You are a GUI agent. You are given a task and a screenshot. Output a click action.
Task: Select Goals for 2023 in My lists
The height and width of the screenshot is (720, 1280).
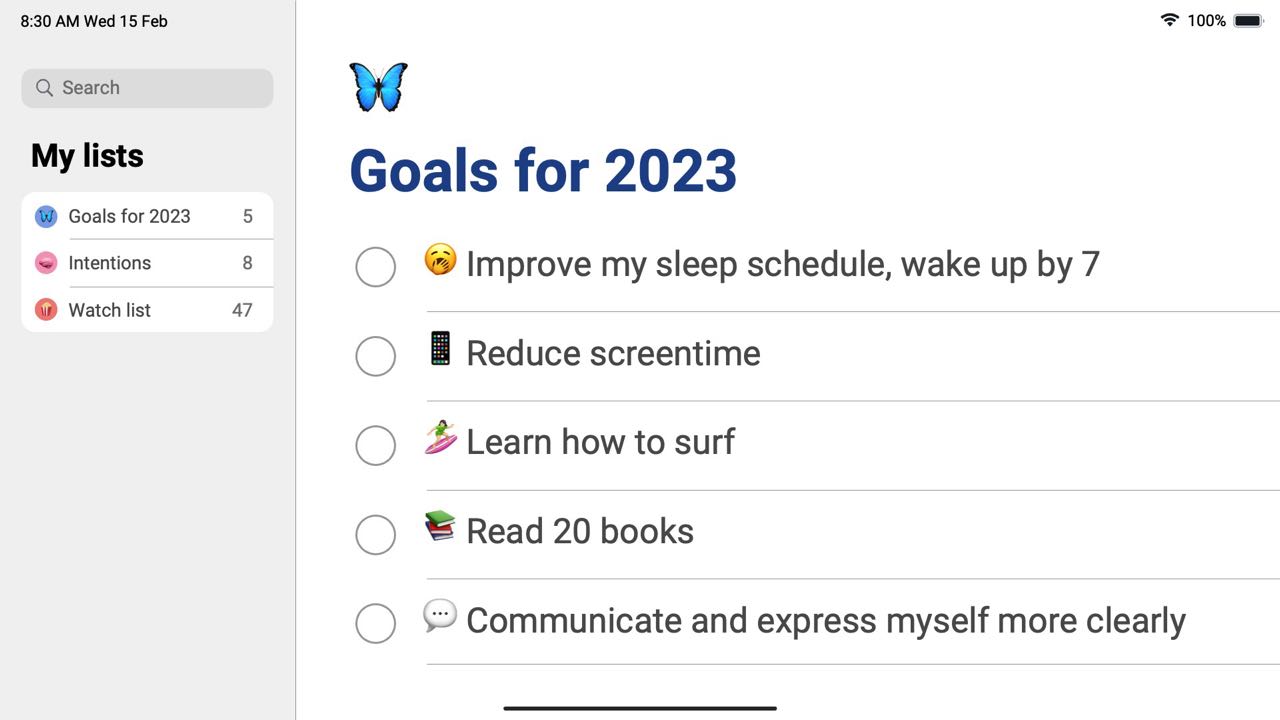130,216
